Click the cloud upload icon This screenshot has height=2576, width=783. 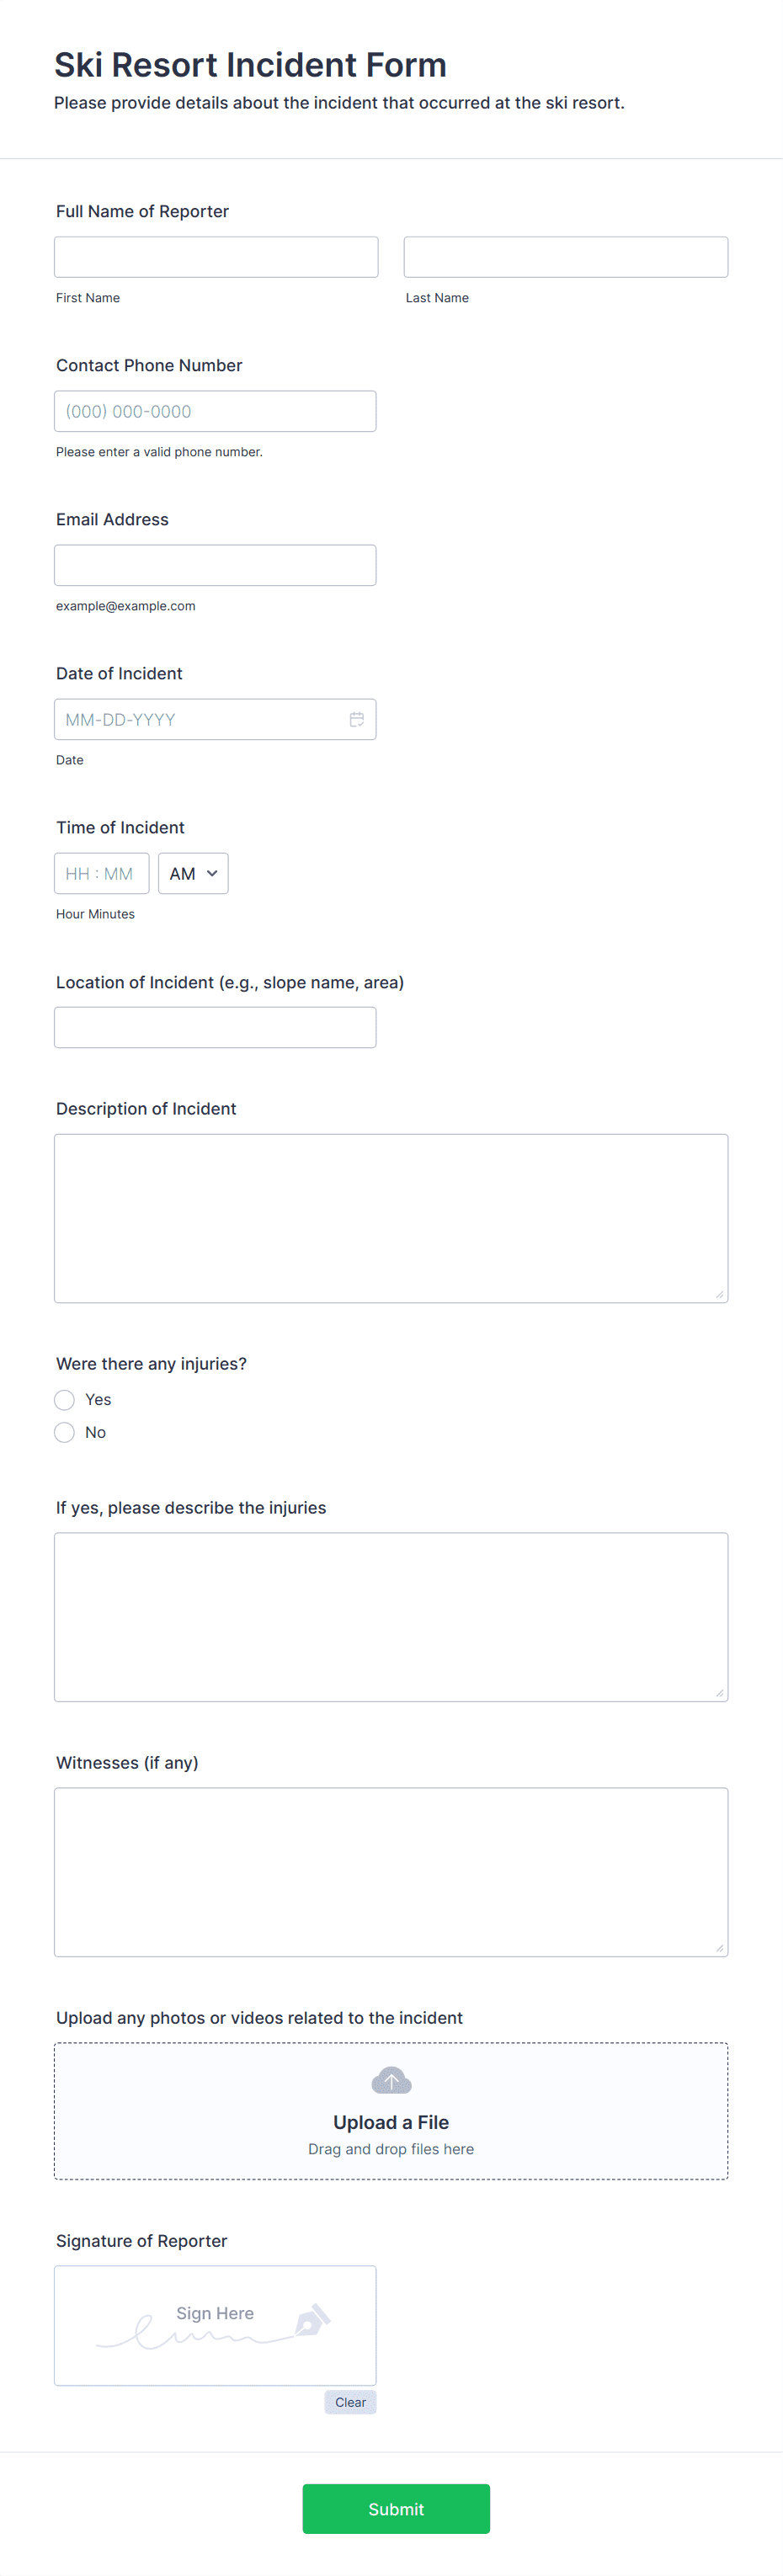pyautogui.click(x=391, y=2080)
